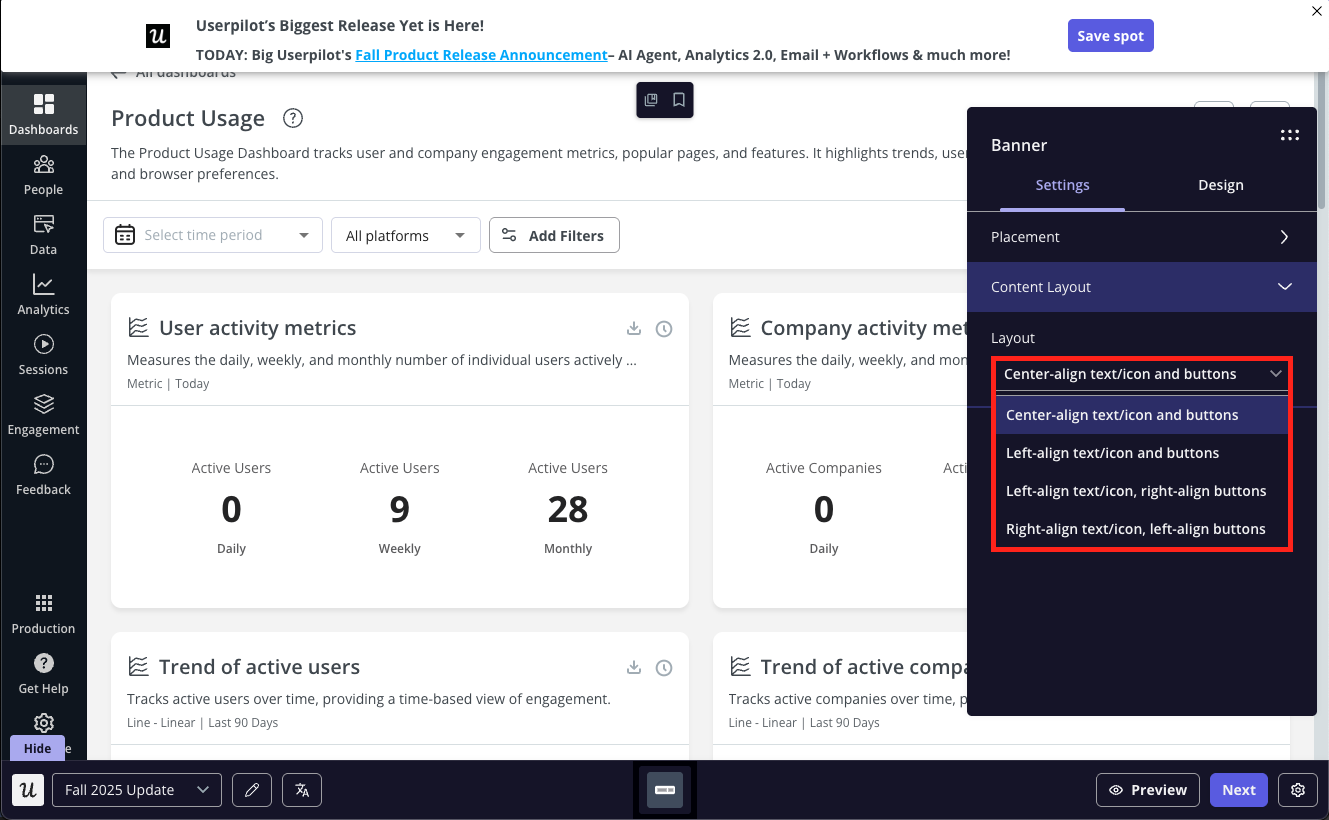Click the Save spot button

pyautogui.click(x=1111, y=36)
